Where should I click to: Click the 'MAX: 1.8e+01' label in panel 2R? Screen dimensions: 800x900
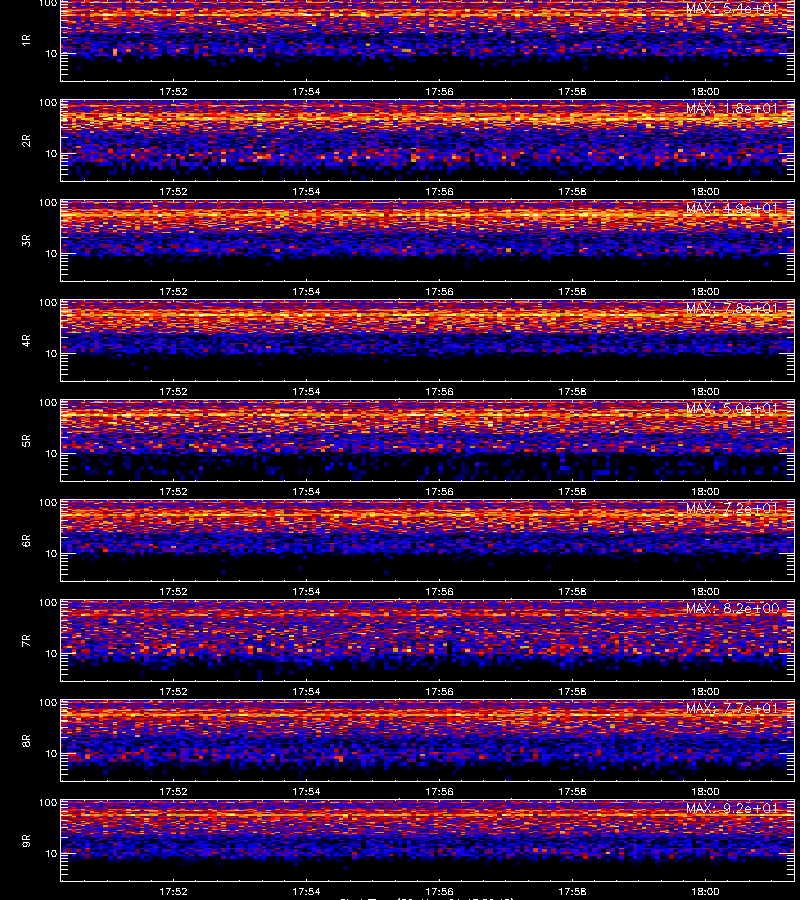[x=732, y=108]
